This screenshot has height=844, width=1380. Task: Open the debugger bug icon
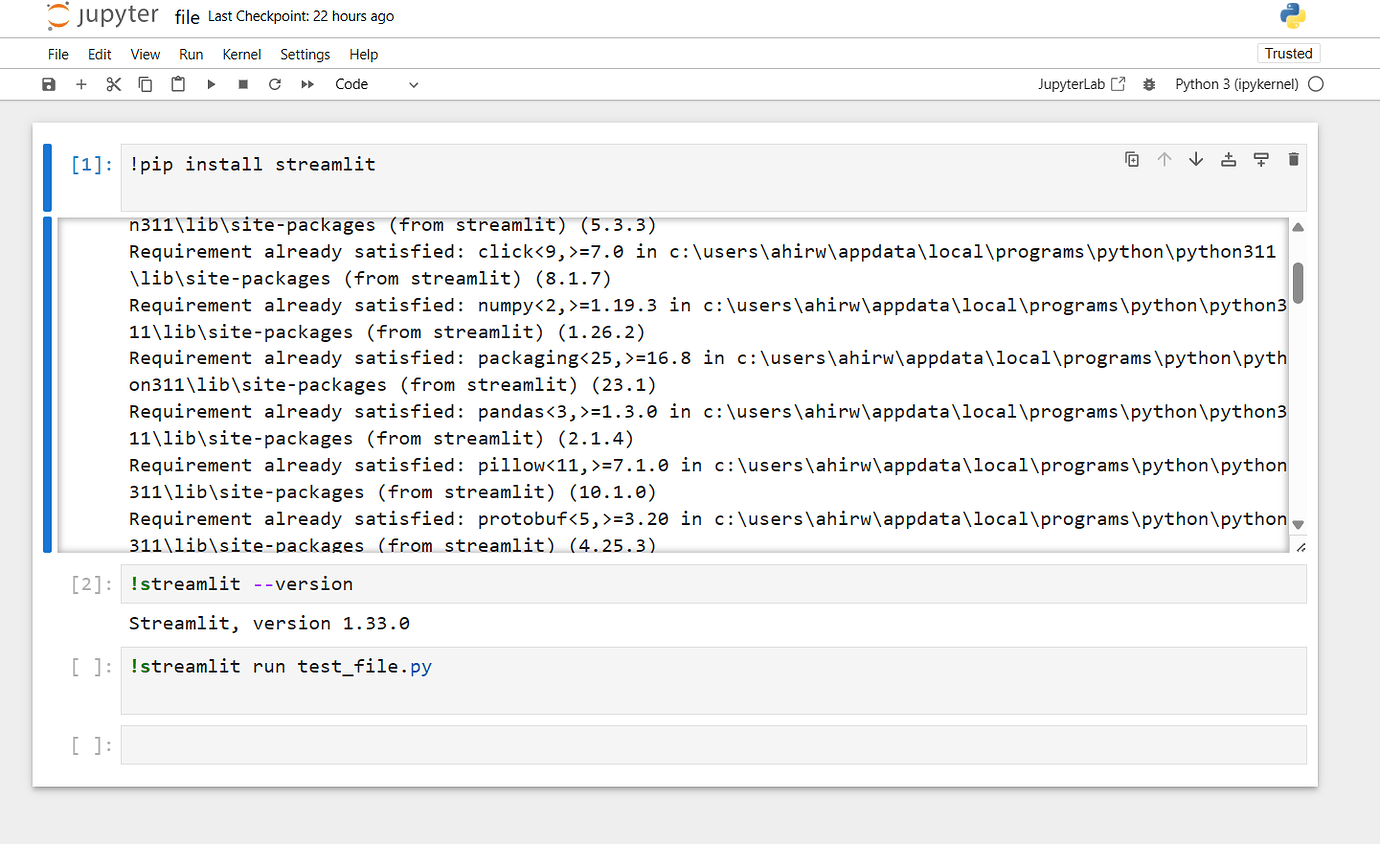coord(1149,84)
